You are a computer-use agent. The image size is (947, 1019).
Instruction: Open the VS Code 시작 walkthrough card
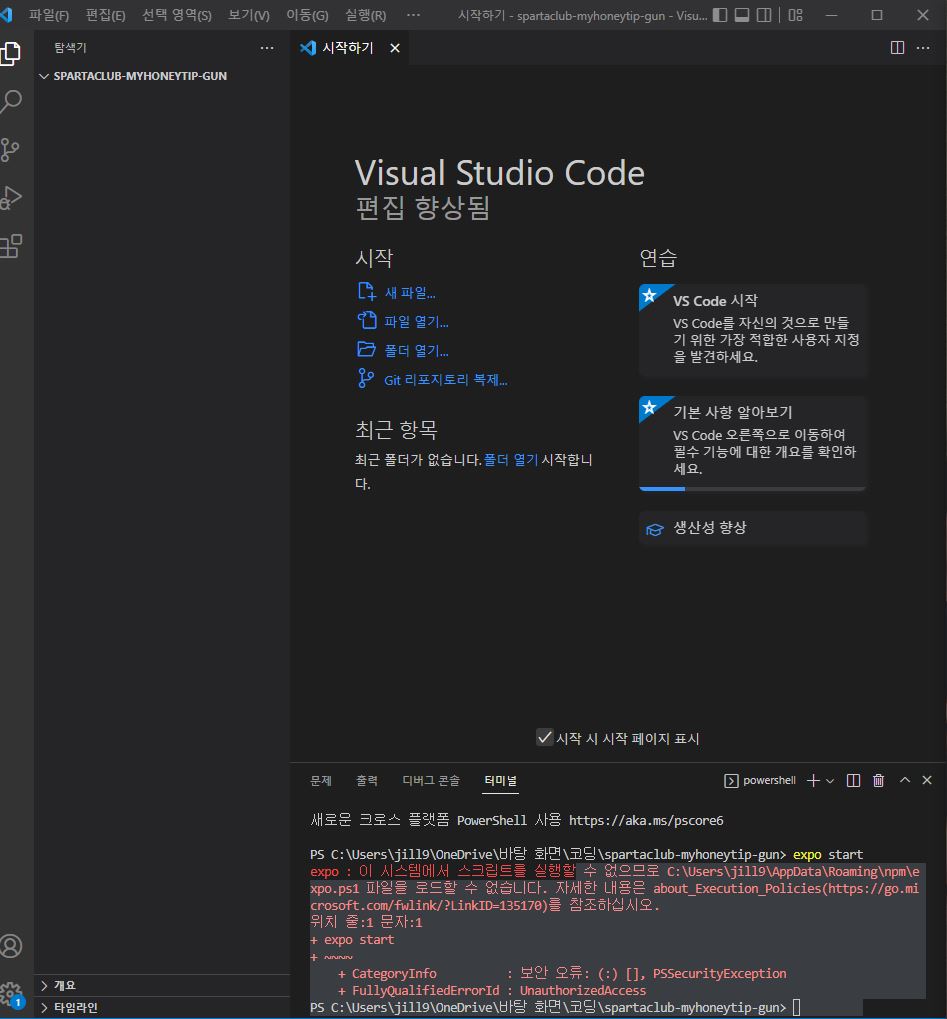pyautogui.click(x=753, y=331)
